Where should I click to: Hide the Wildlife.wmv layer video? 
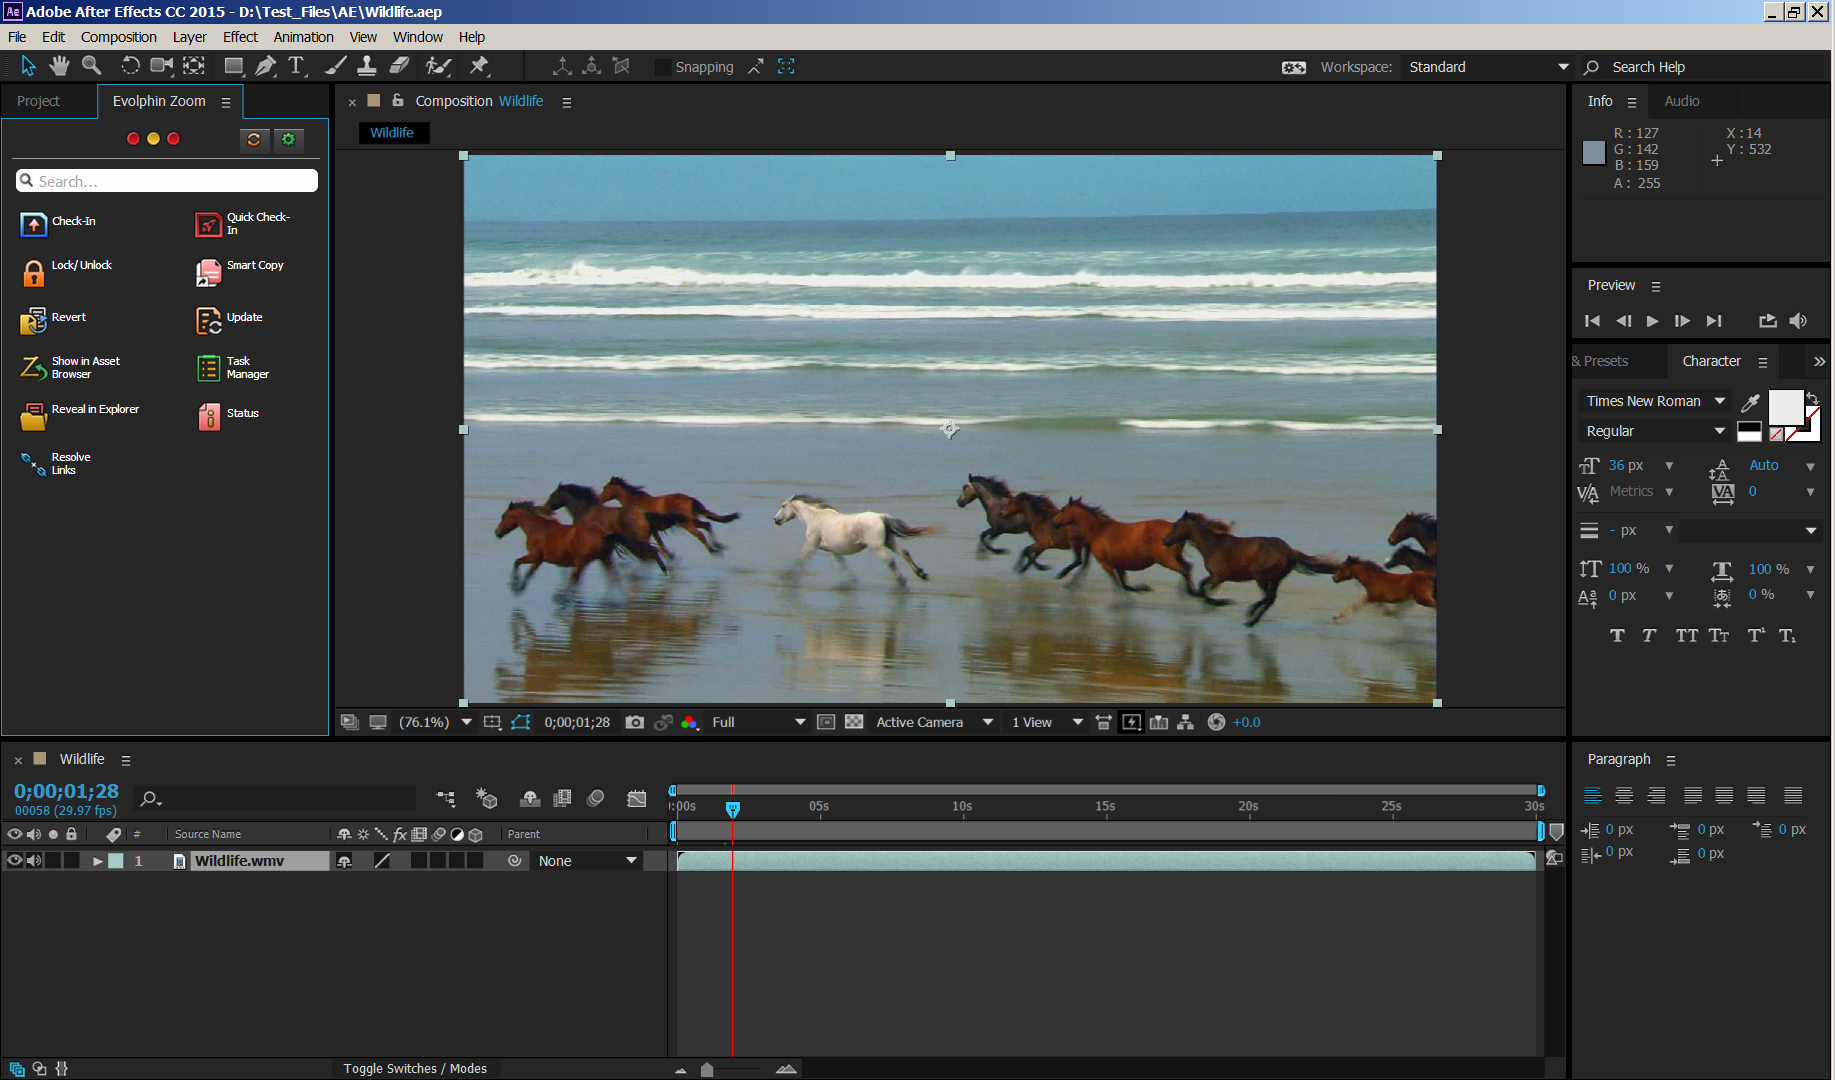click(14, 861)
